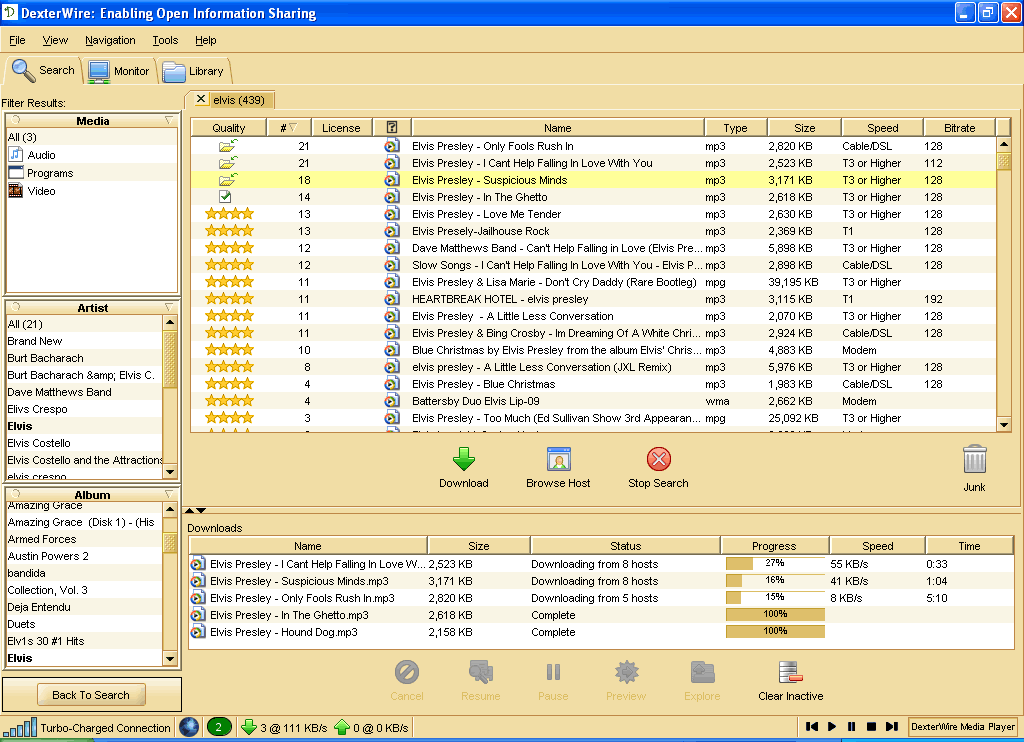Collapse the Artist filter panel arrow
Viewport: 1024px width, 742px height.
[x=169, y=307]
